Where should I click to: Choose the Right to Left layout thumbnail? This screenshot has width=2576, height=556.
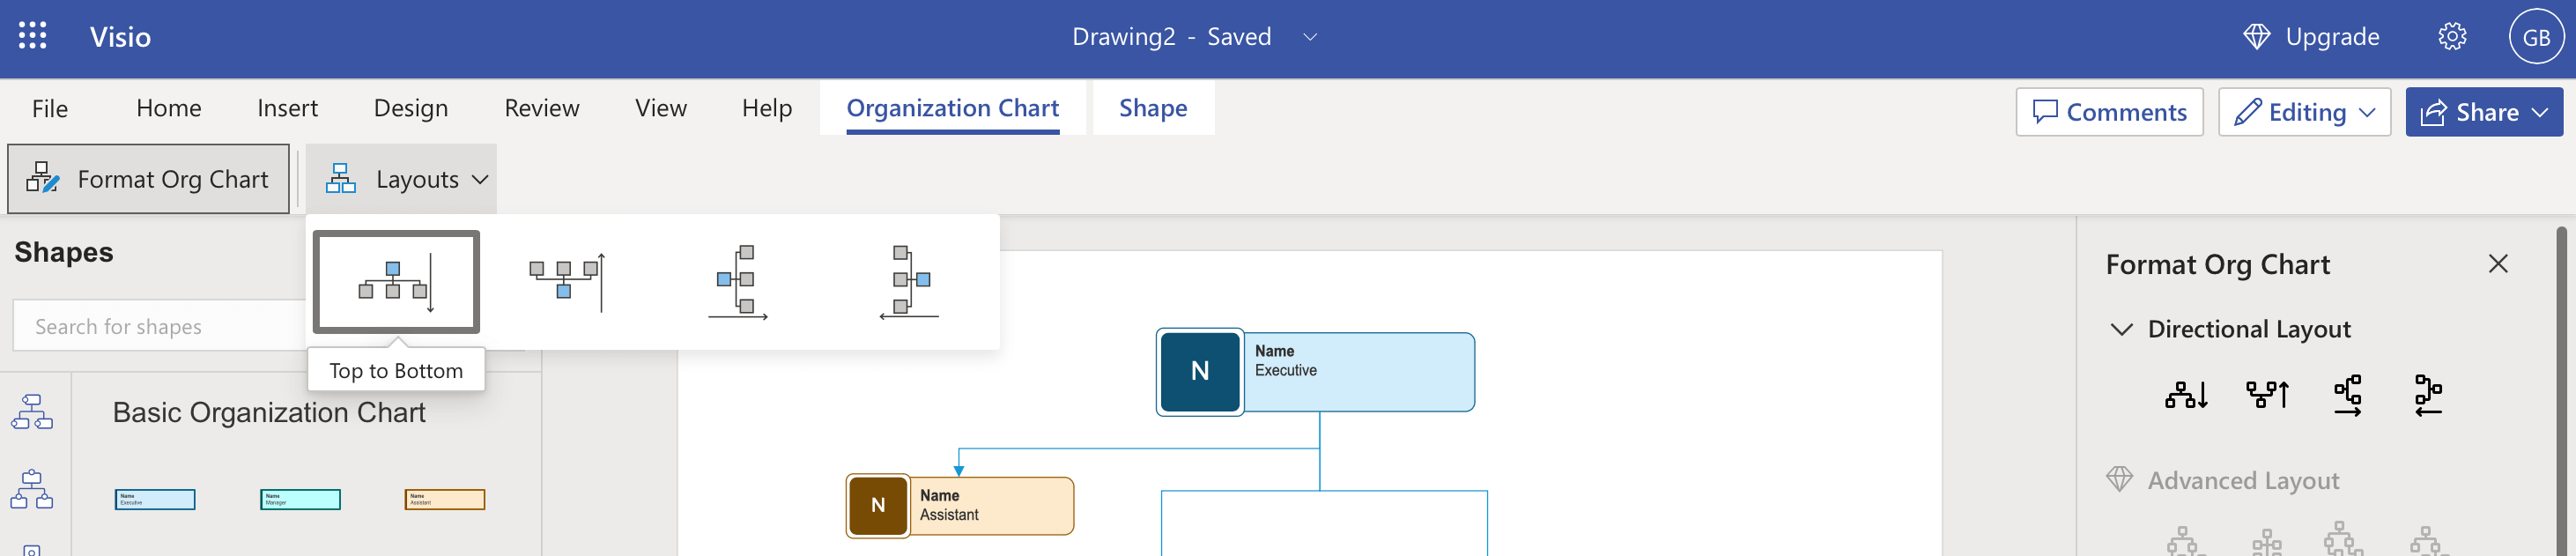(x=909, y=282)
